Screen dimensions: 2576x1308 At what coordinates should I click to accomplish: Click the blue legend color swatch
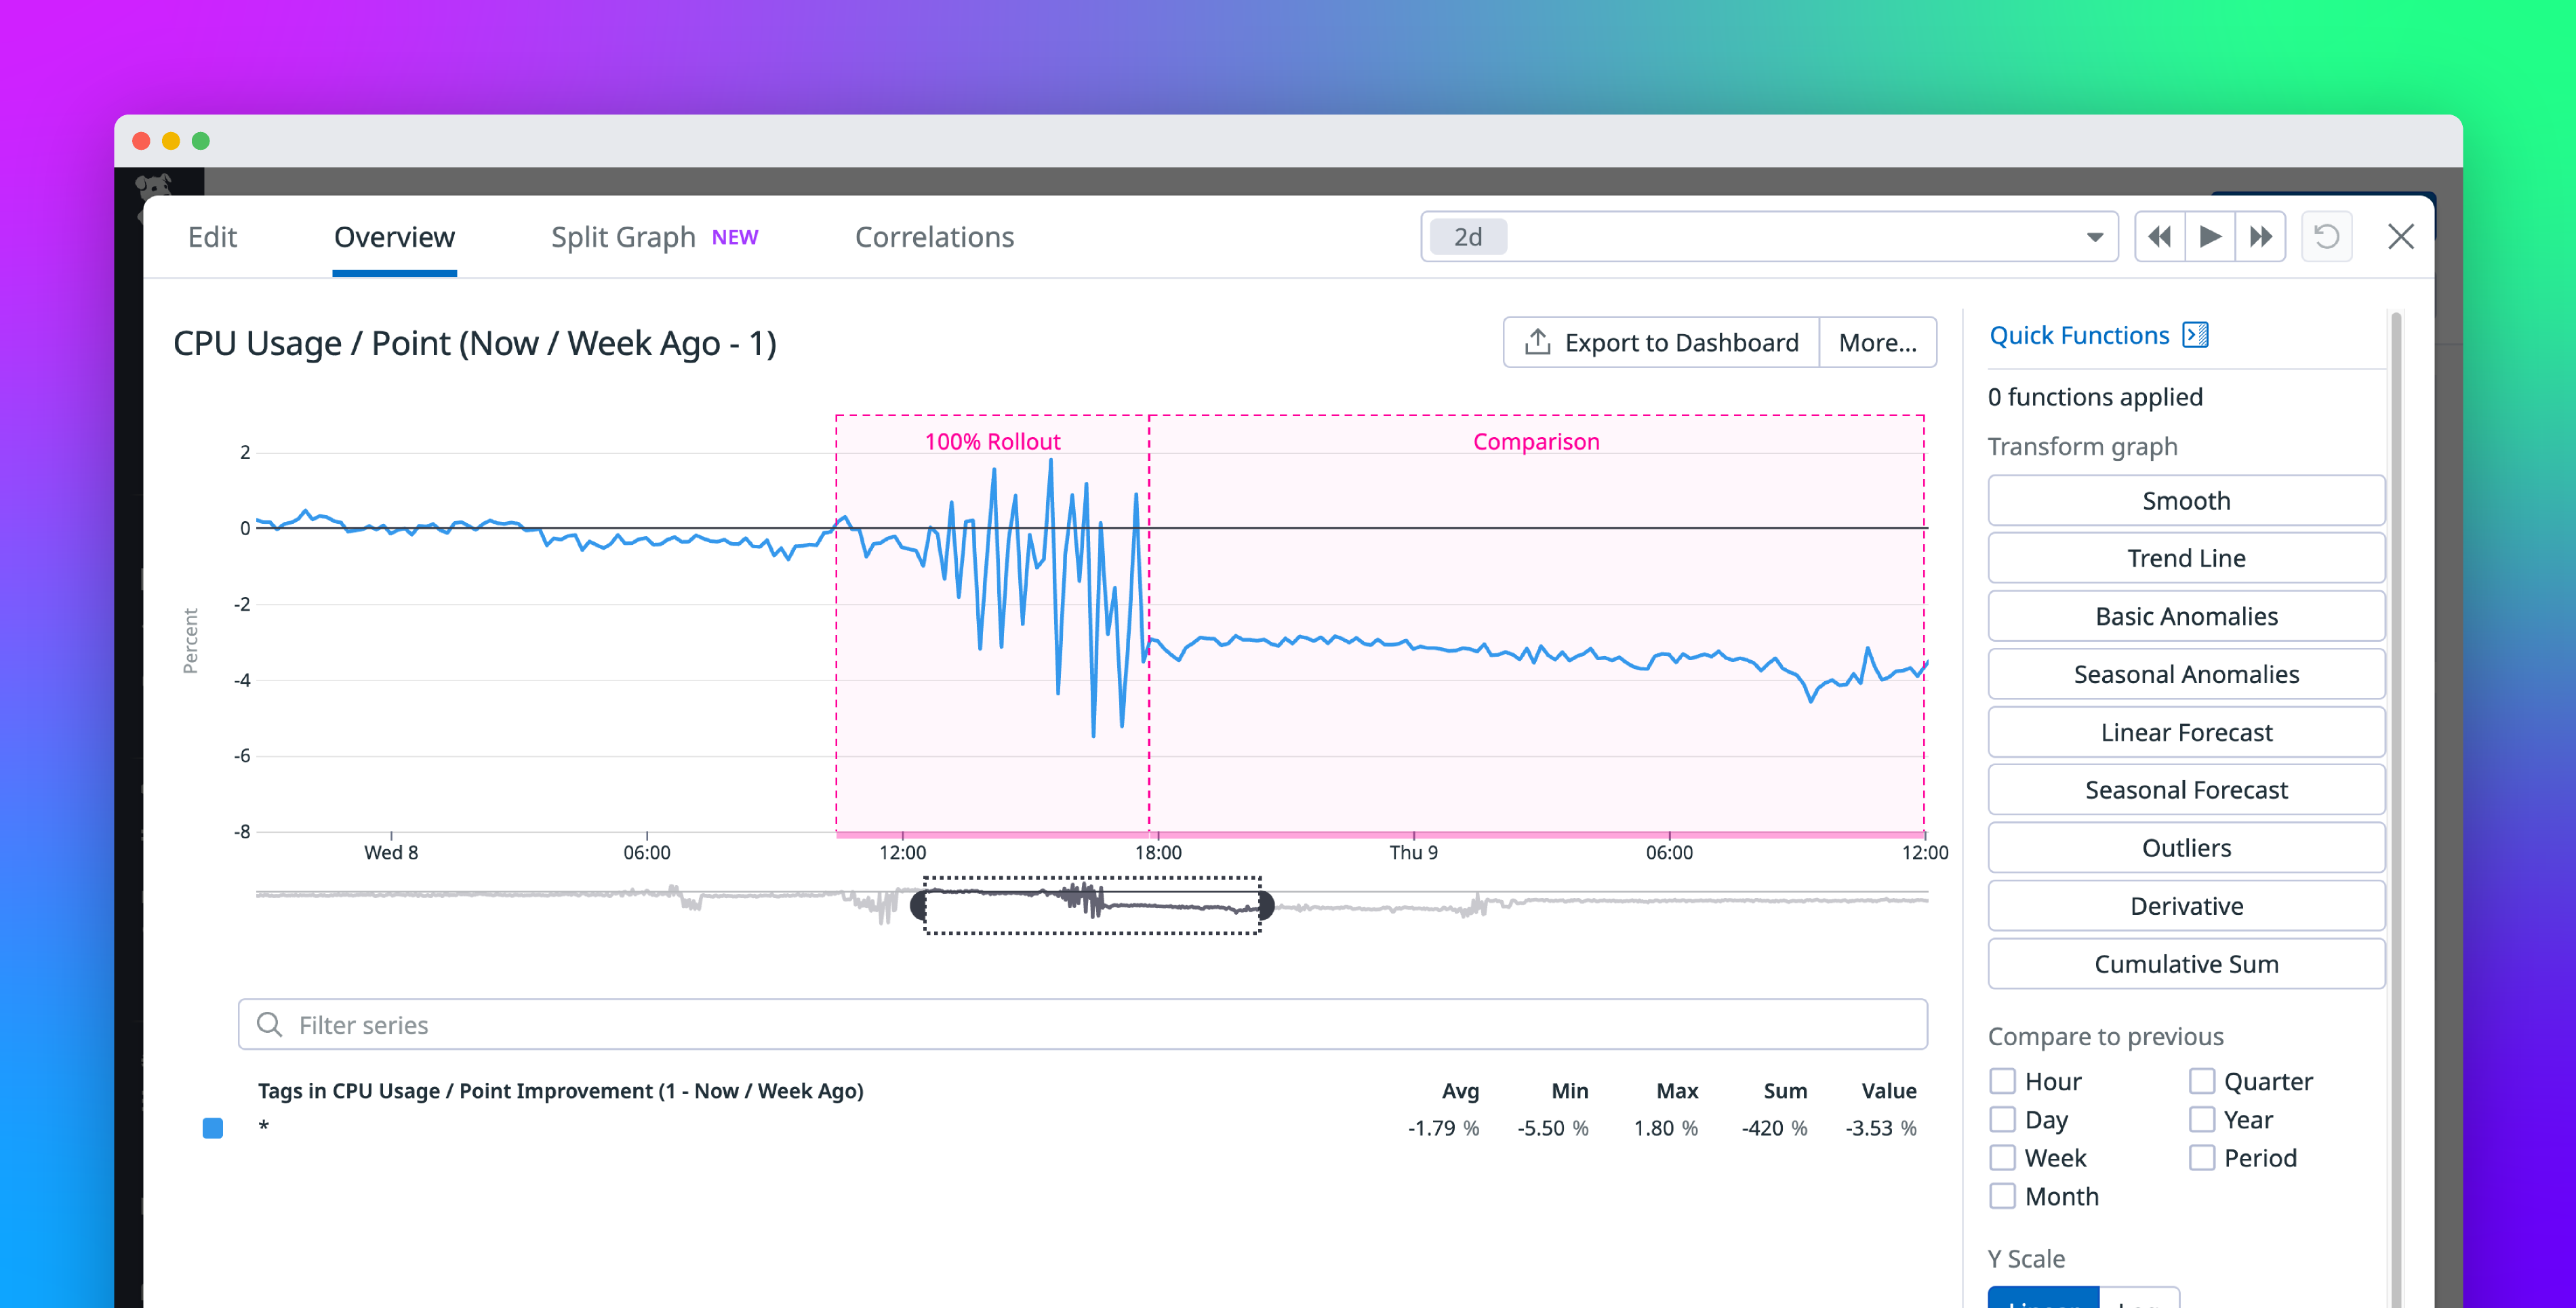click(212, 1128)
